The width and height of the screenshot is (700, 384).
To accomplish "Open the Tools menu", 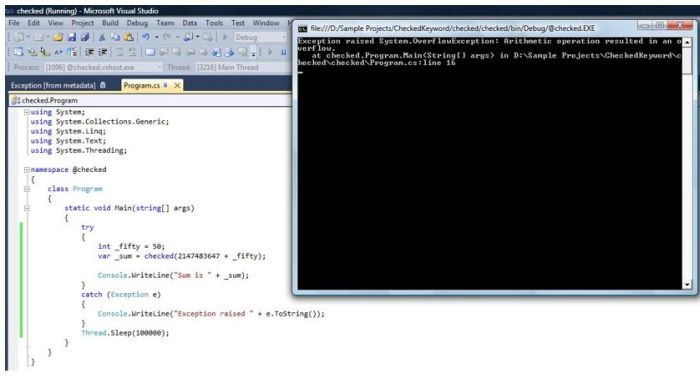I will pos(214,23).
